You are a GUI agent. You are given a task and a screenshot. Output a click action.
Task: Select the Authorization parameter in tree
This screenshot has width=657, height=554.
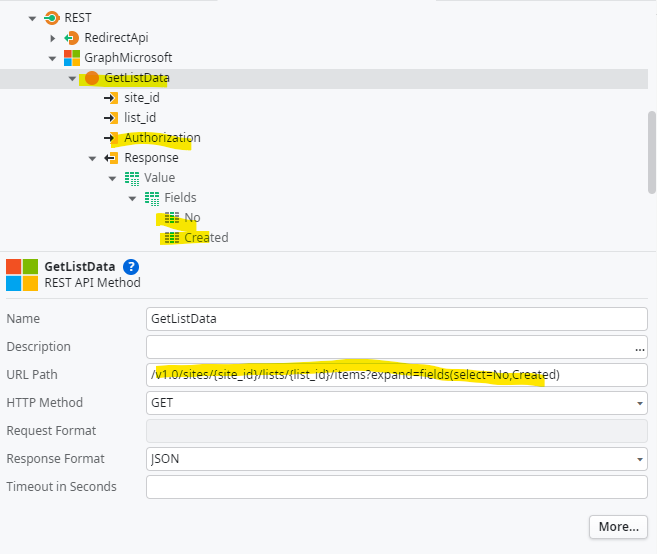pos(162,138)
